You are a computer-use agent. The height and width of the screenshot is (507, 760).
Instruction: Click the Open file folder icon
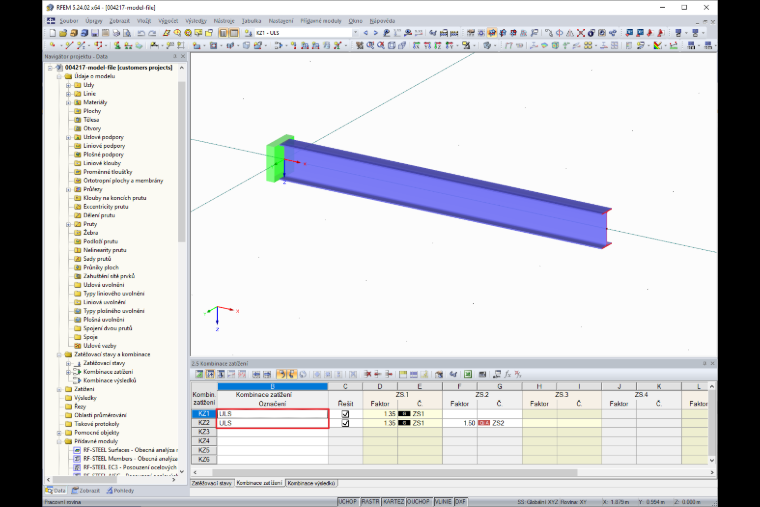(63, 33)
